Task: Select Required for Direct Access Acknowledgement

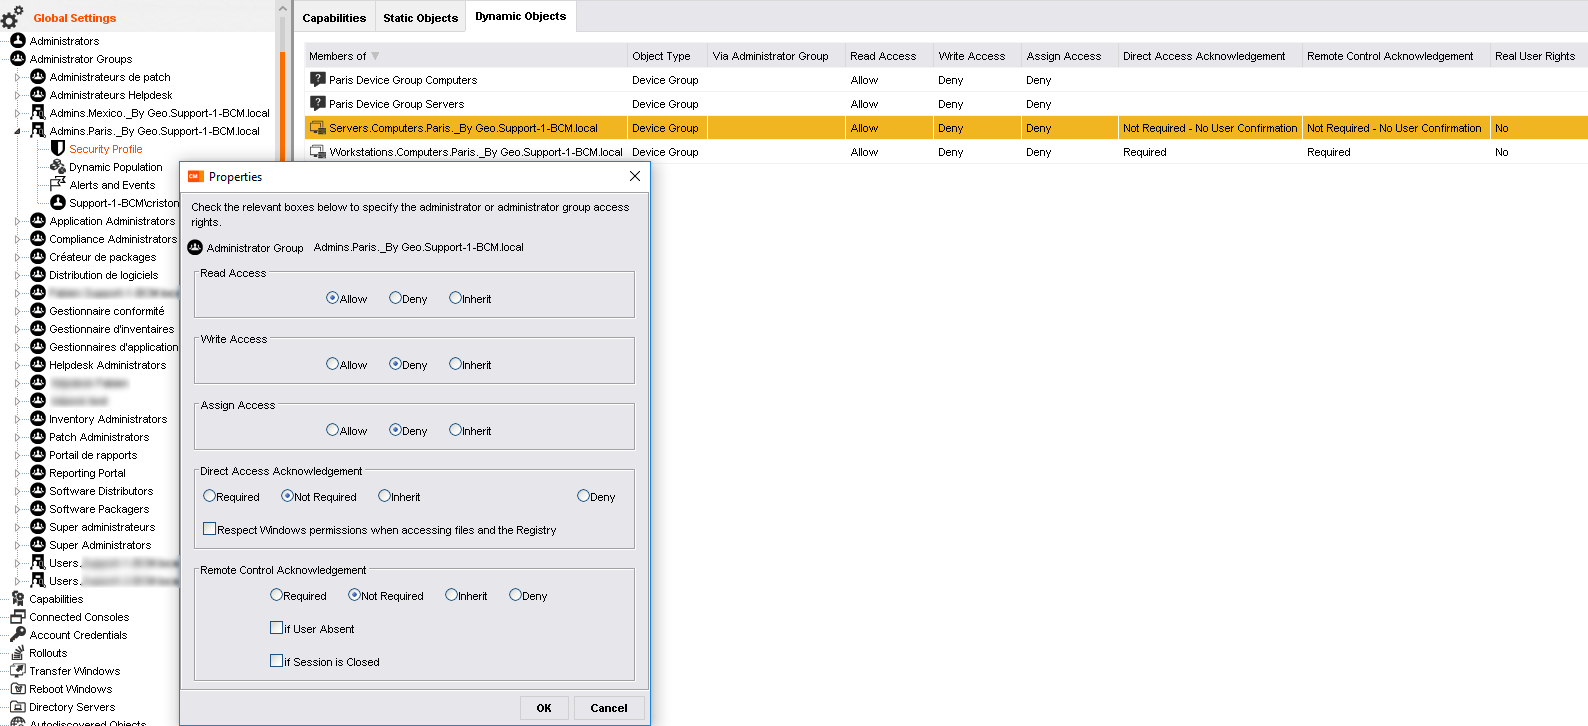Action: point(209,496)
